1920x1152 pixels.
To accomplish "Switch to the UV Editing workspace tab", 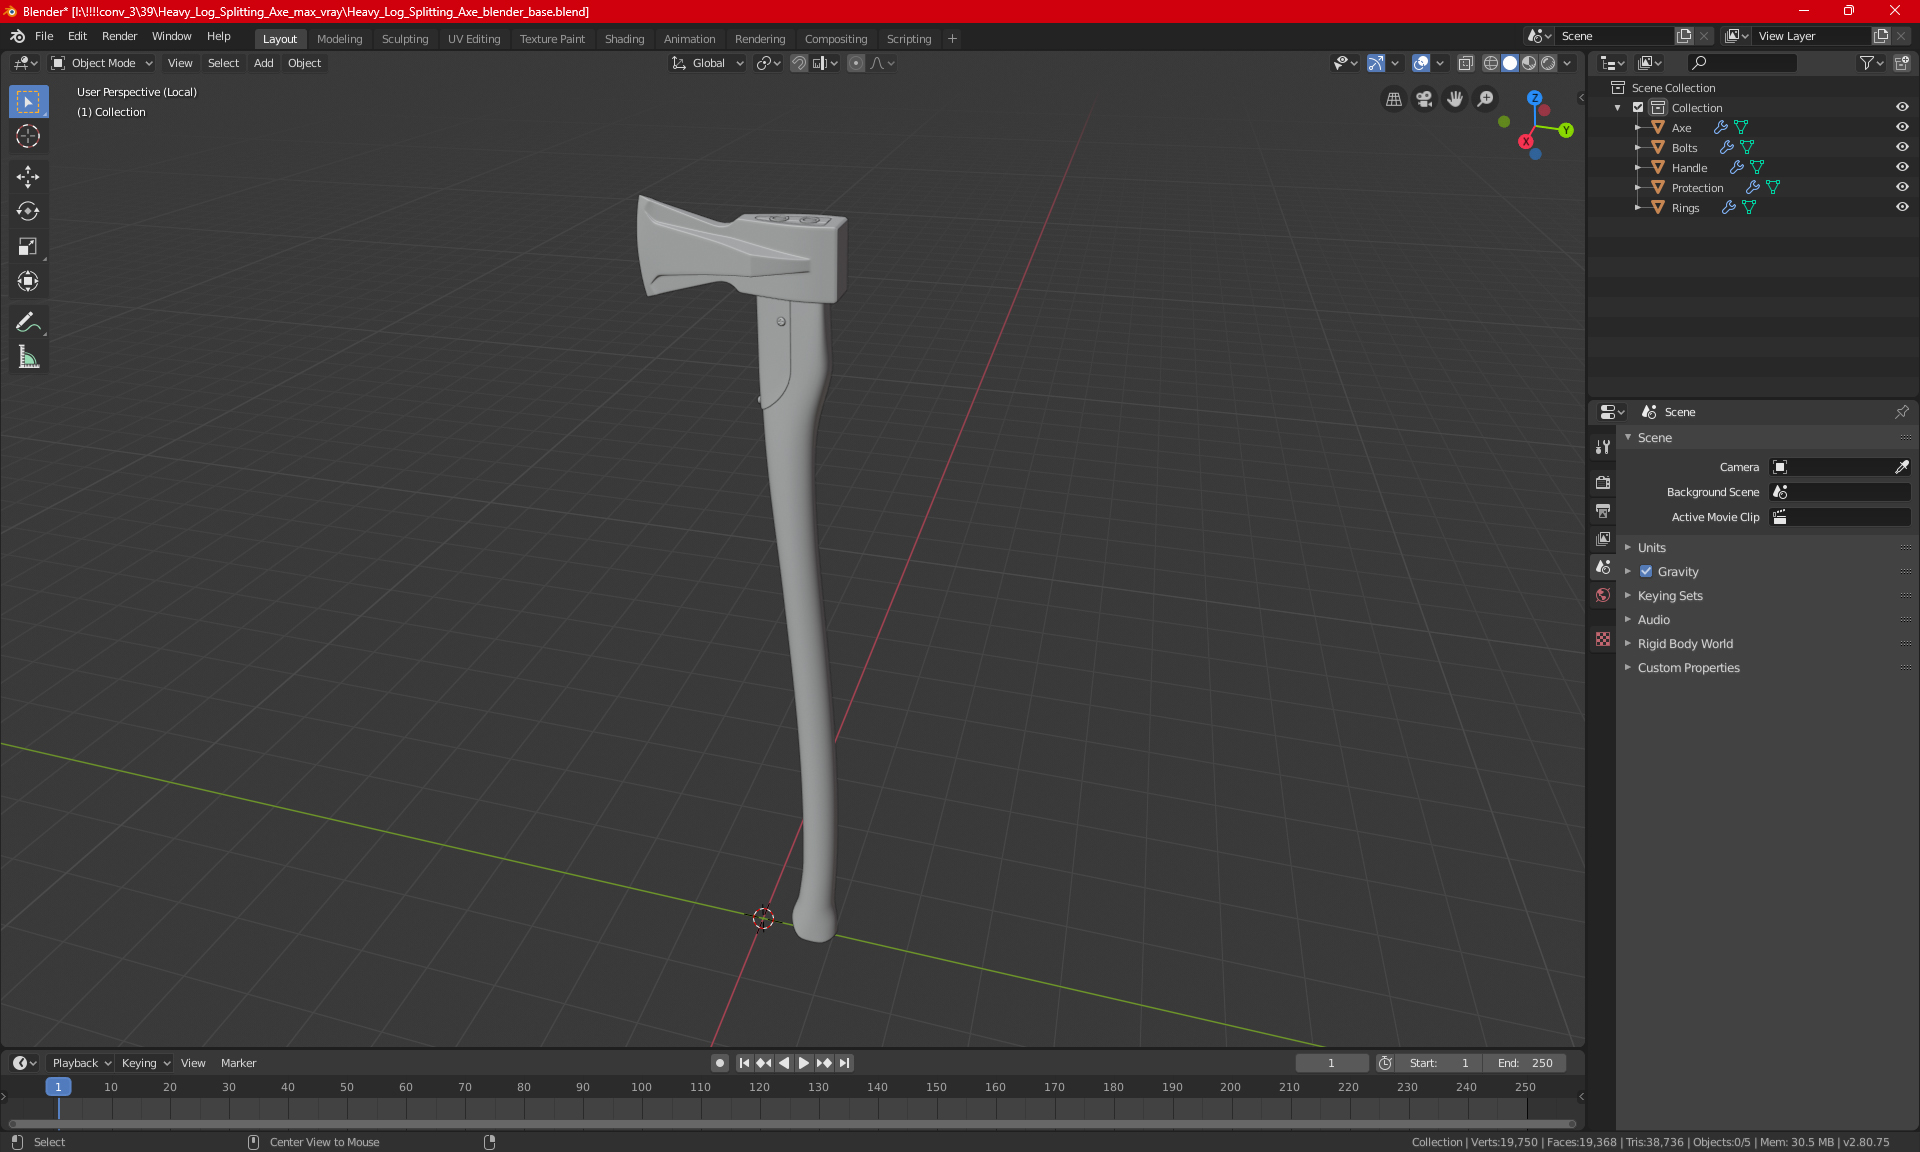I will coord(474,39).
